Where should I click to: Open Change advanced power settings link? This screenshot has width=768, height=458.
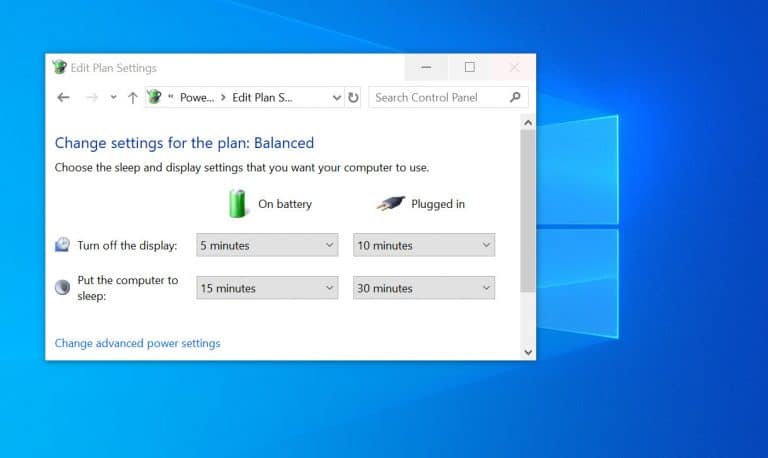pos(138,343)
